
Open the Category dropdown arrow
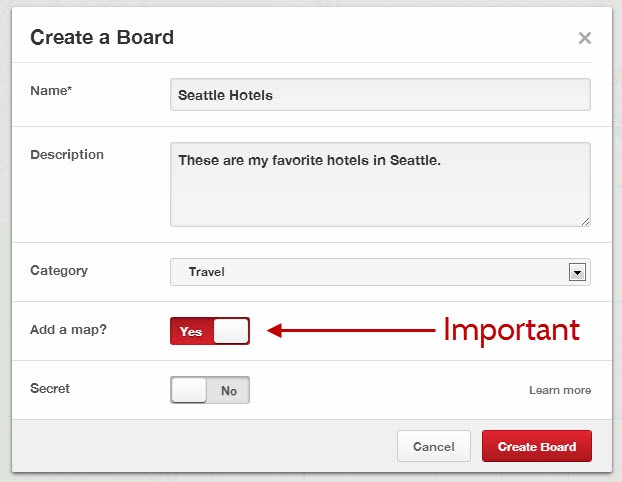[577, 272]
